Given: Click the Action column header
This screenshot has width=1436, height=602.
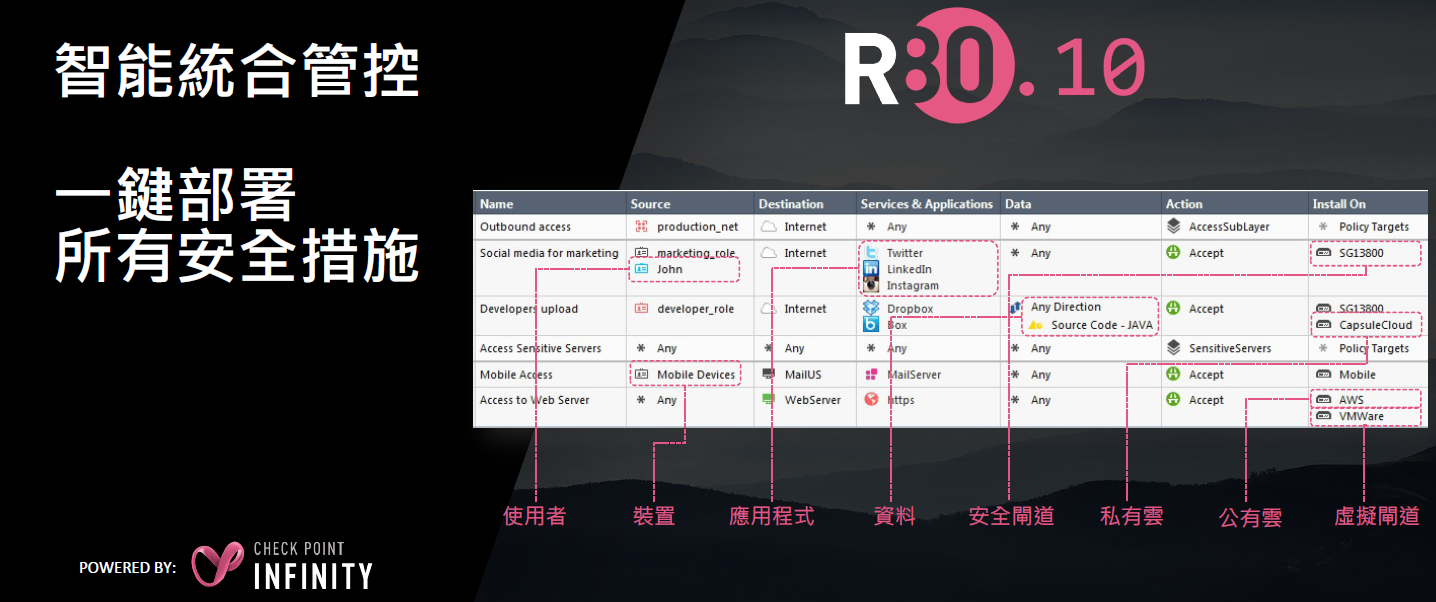Looking at the screenshot, I should [1184, 204].
